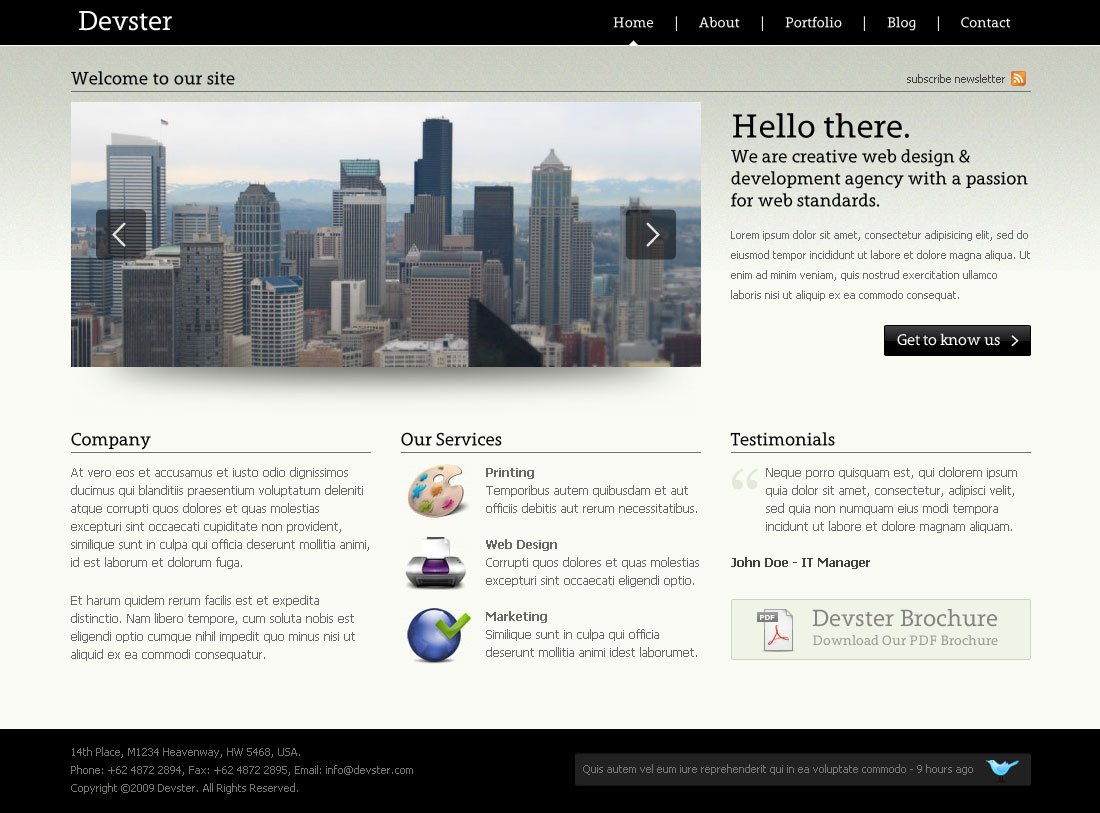The width and height of the screenshot is (1100, 813).
Task: Go to previous slide with left arrow
Action: coord(120,235)
